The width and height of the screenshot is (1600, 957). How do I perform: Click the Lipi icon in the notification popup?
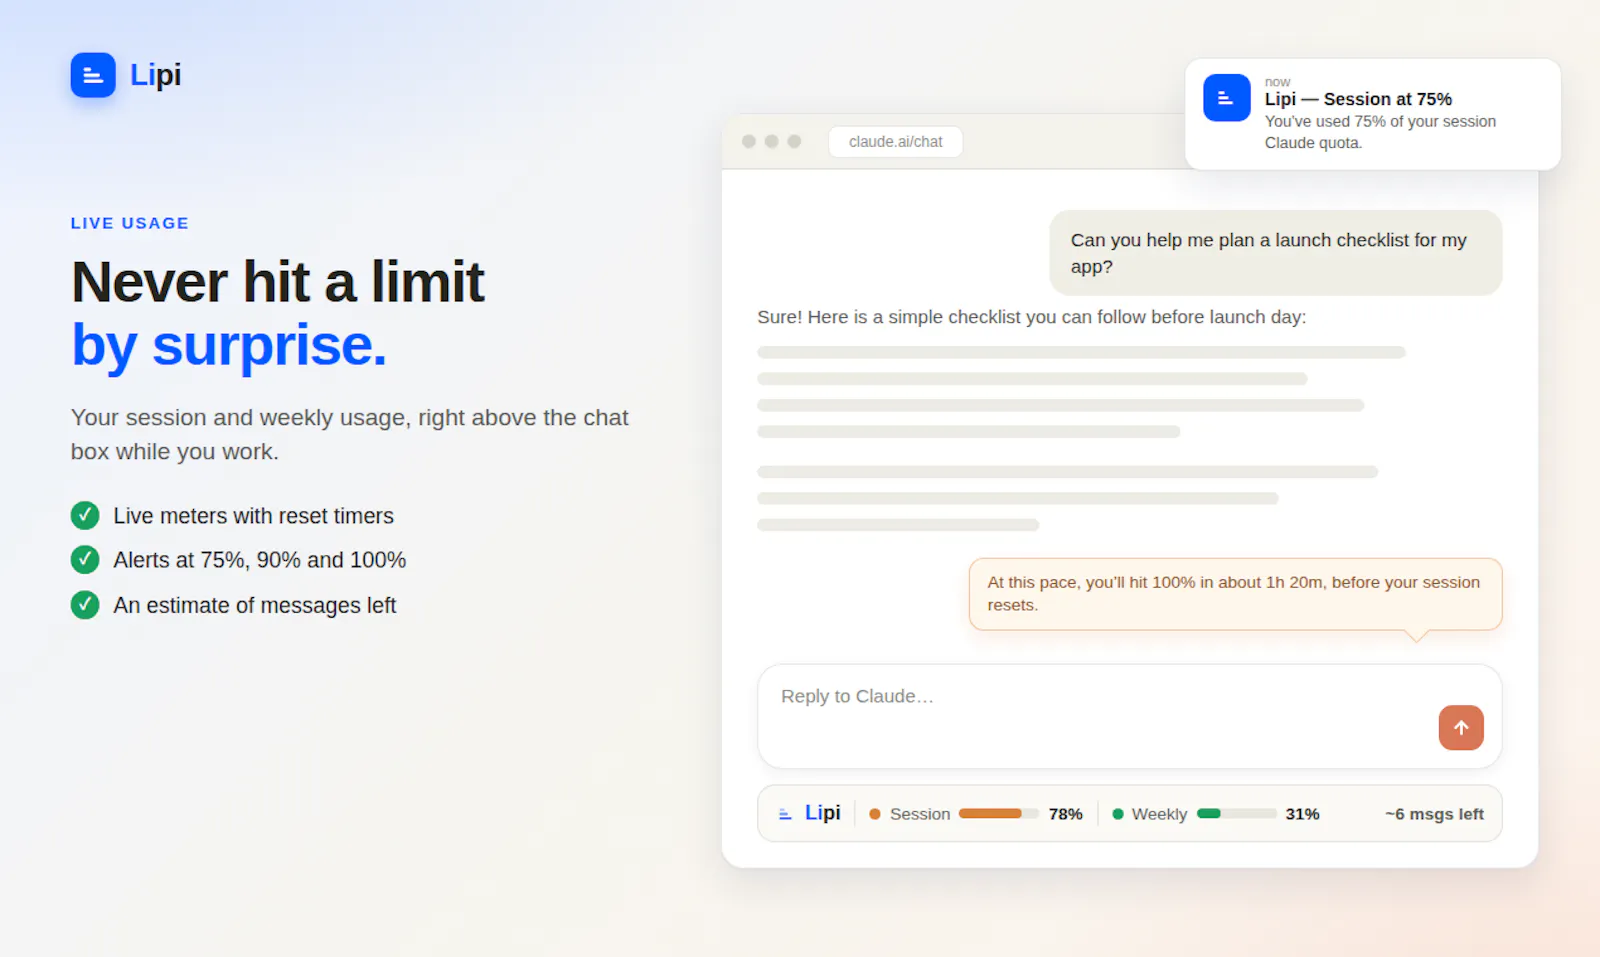point(1227,98)
